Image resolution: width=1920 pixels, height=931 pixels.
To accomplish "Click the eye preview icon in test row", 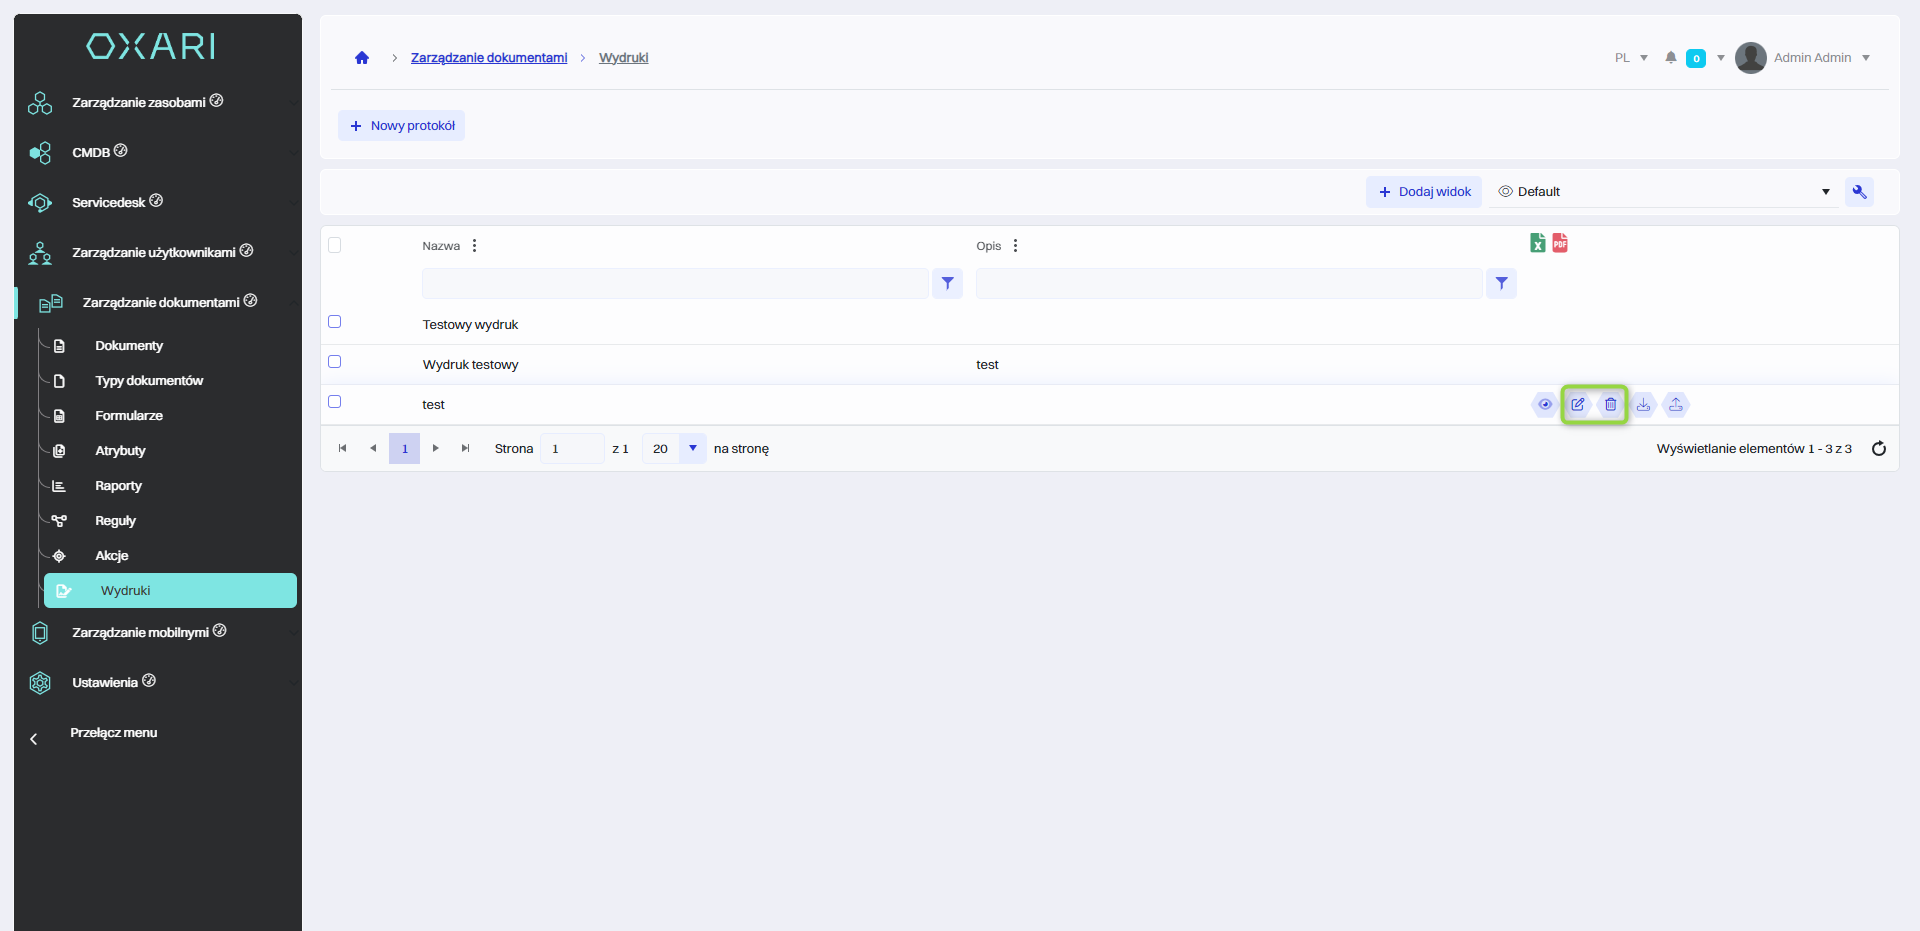I will click(1545, 405).
